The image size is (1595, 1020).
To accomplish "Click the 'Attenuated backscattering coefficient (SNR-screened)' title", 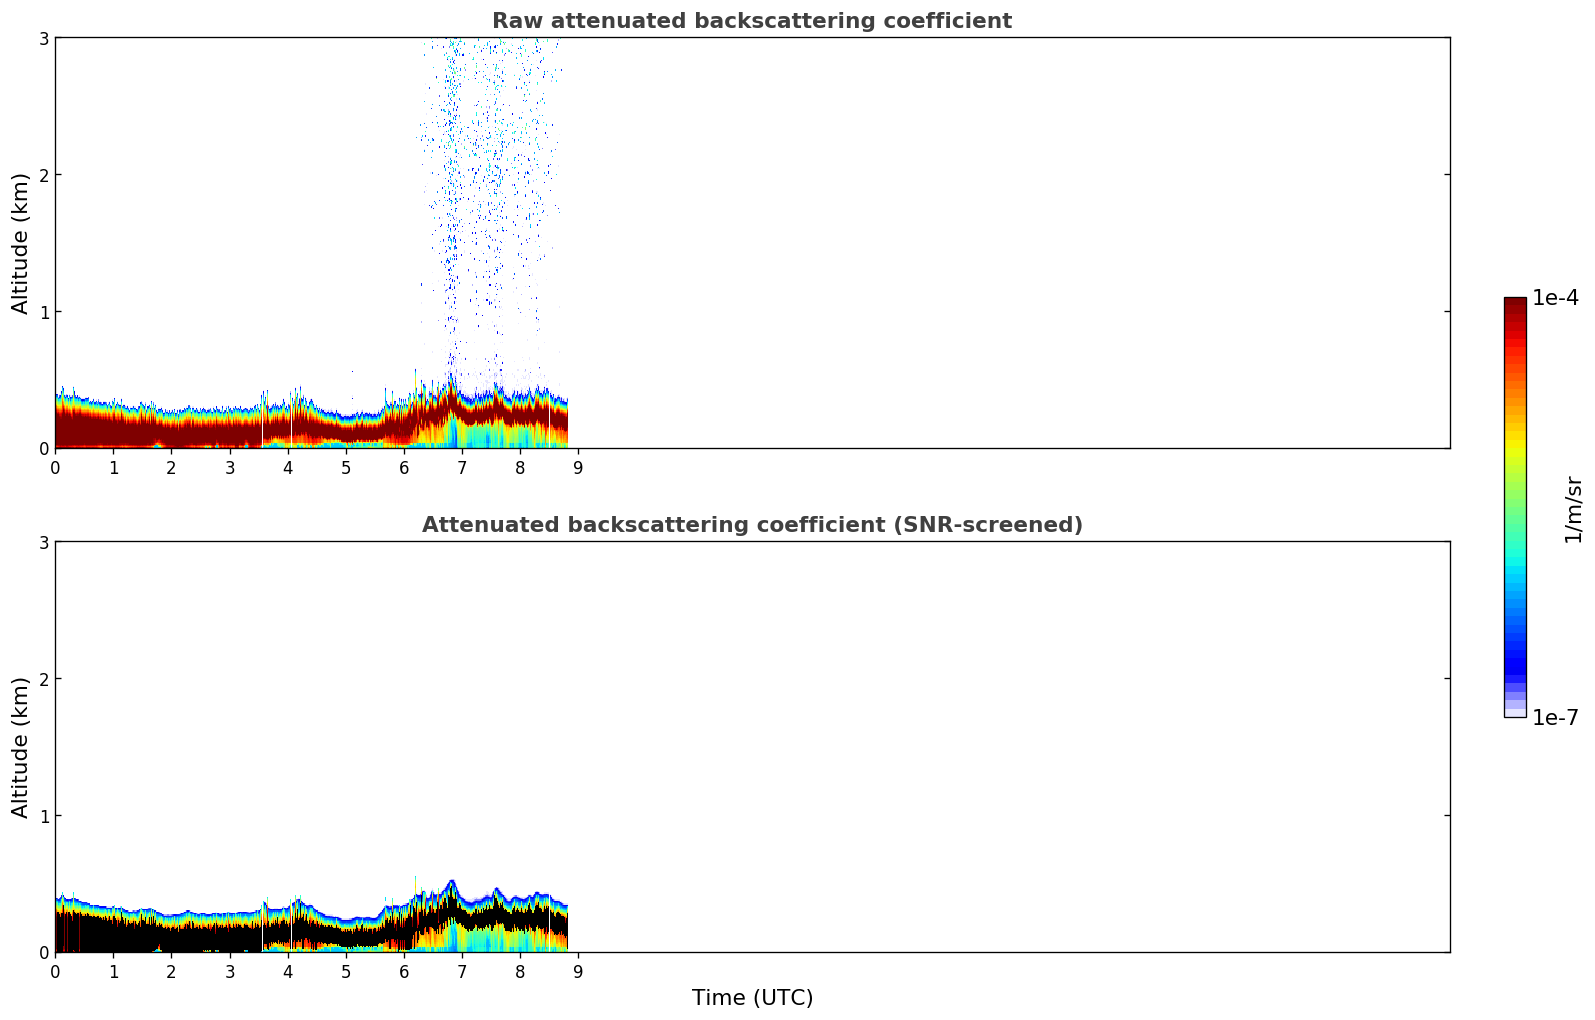I will click(751, 525).
